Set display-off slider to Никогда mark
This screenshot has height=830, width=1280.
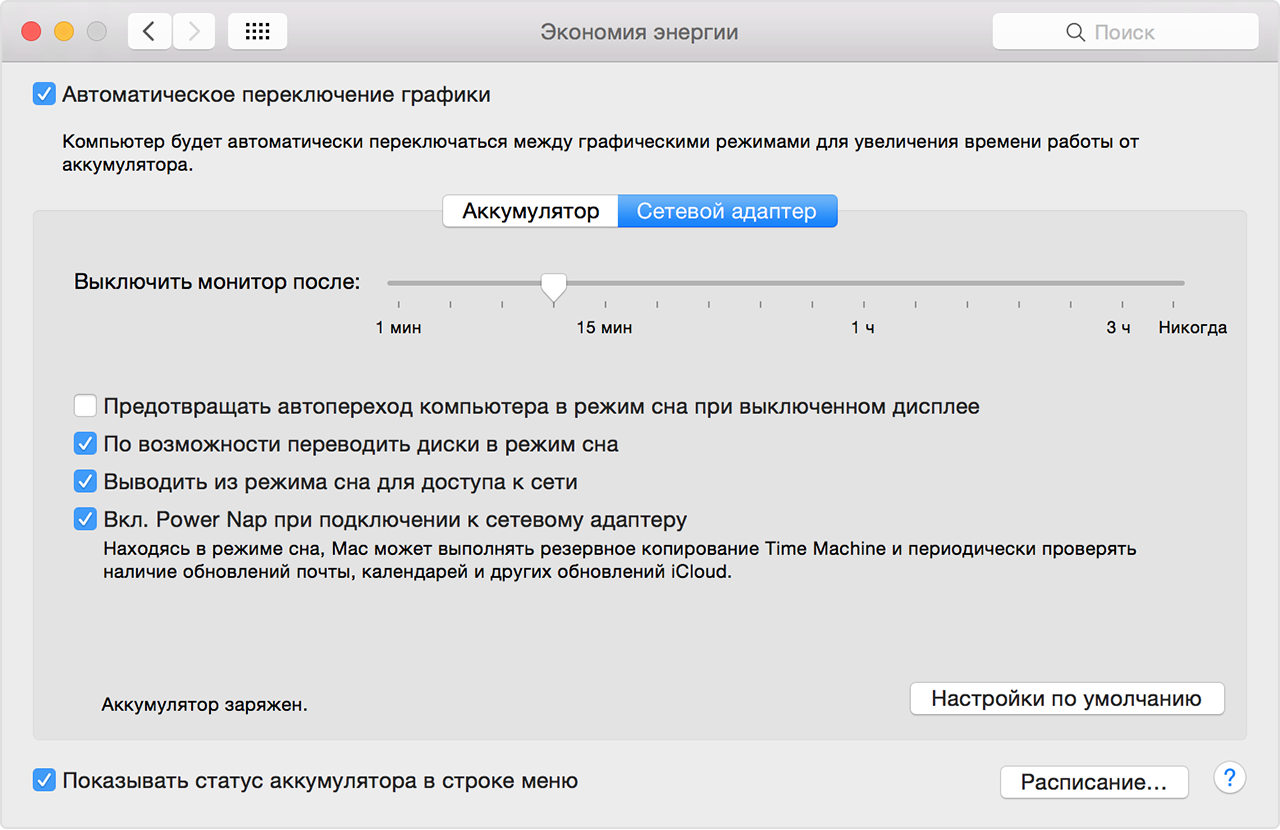1183,284
